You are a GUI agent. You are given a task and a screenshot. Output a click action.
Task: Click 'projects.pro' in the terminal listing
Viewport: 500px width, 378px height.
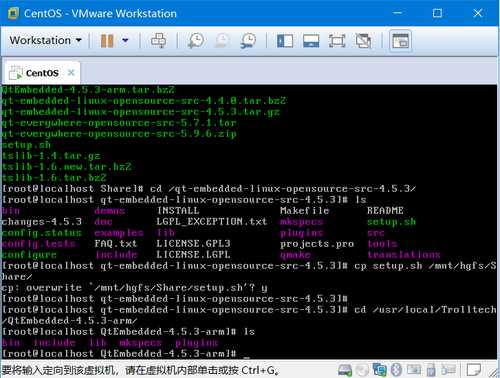coord(317,244)
